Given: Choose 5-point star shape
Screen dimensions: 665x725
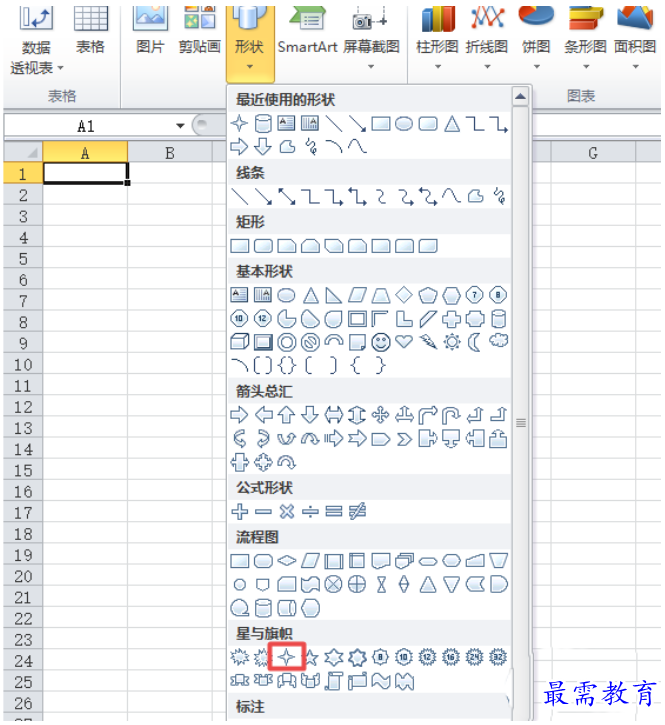Looking at the screenshot, I should point(311,657).
